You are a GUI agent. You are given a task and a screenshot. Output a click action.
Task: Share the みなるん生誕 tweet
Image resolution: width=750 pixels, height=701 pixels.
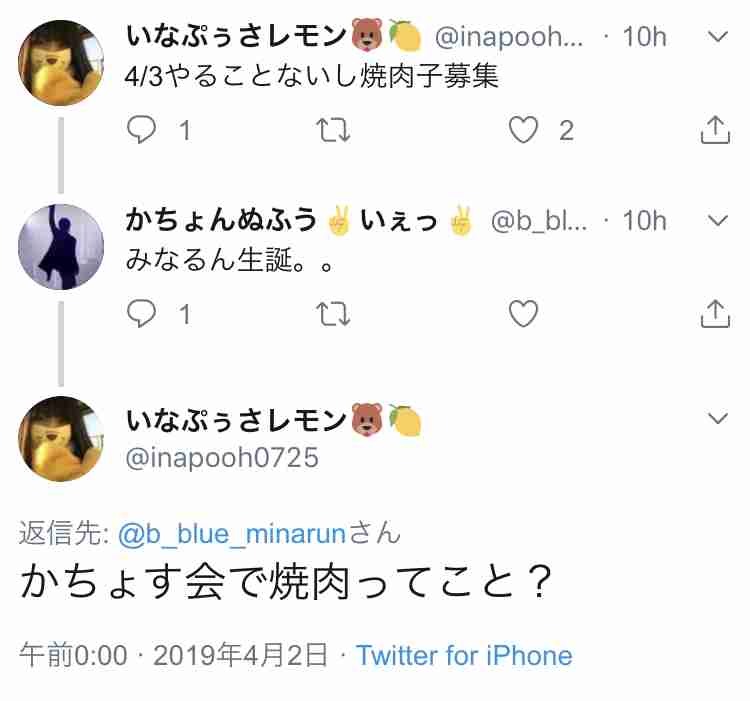(x=715, y=315)
